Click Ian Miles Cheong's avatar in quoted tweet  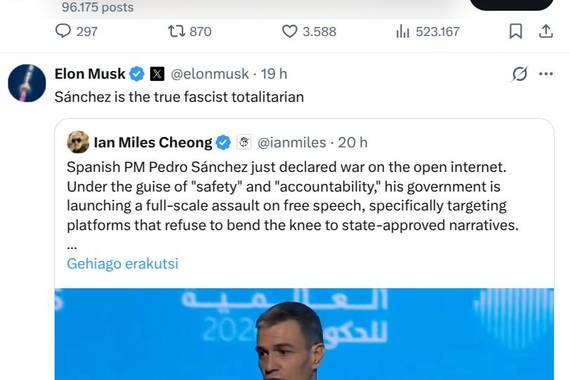click(78, 142)
